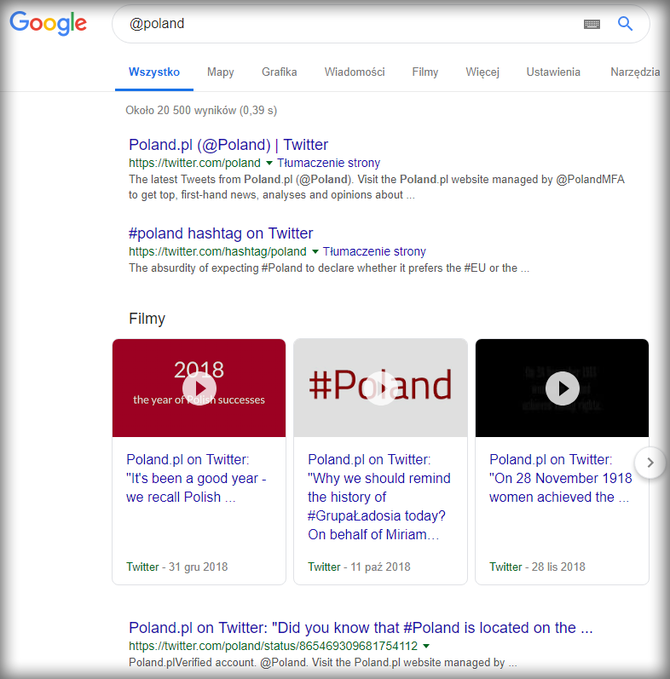670x679 pixels.
Task: Click the Twitter - 11 paź 2018 label
Action: pos(359,567)
